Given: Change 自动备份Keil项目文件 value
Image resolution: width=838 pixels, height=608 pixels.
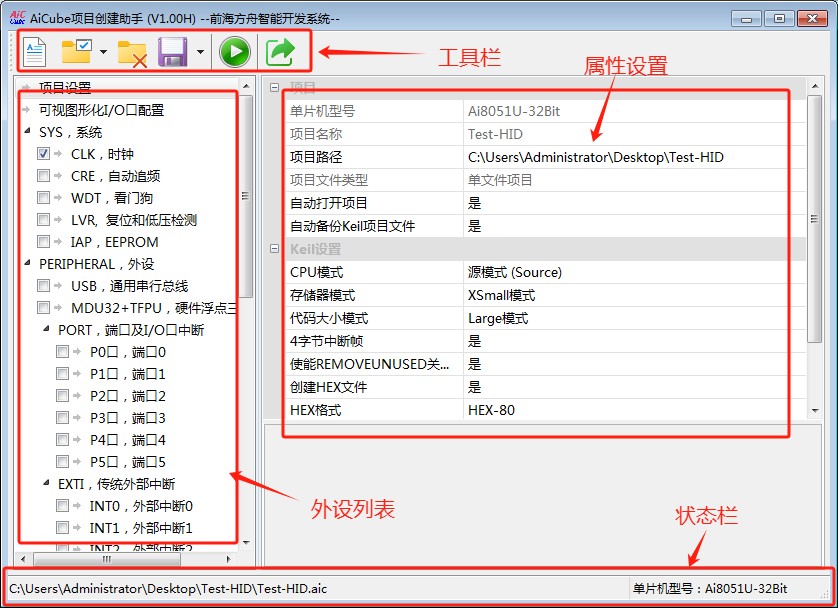Looking at the screenshot, I should [x=634, y=226].
